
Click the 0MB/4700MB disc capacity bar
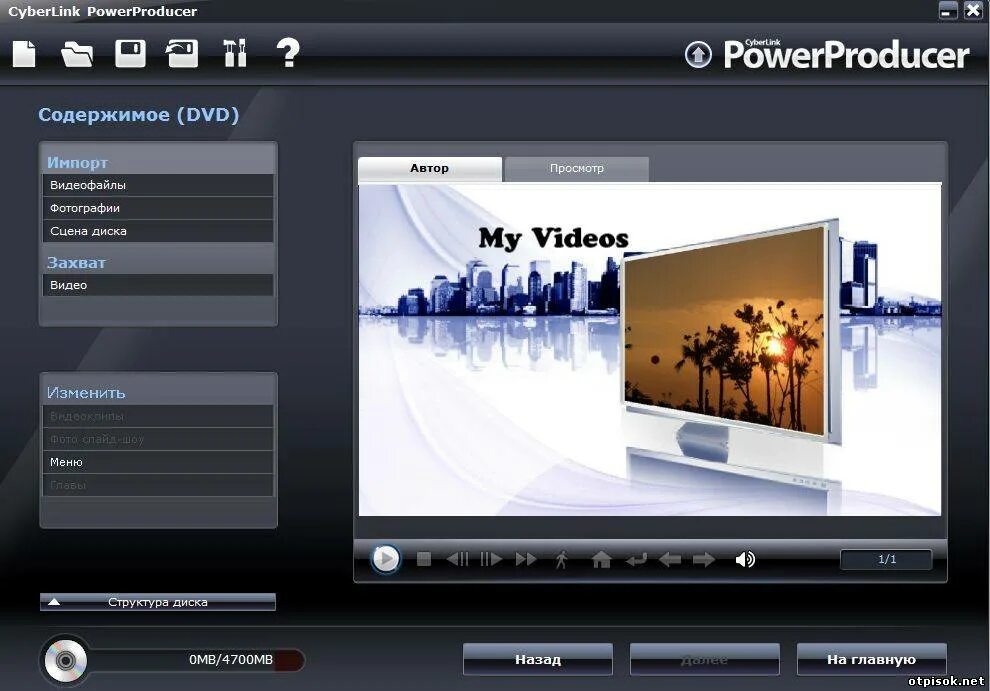[196, 660]
